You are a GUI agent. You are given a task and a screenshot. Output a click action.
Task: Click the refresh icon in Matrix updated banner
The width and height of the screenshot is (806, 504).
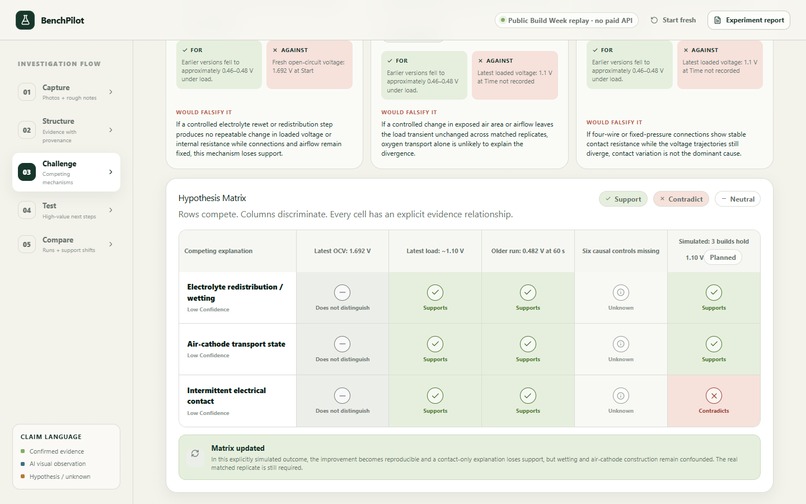tap(195, 453)
